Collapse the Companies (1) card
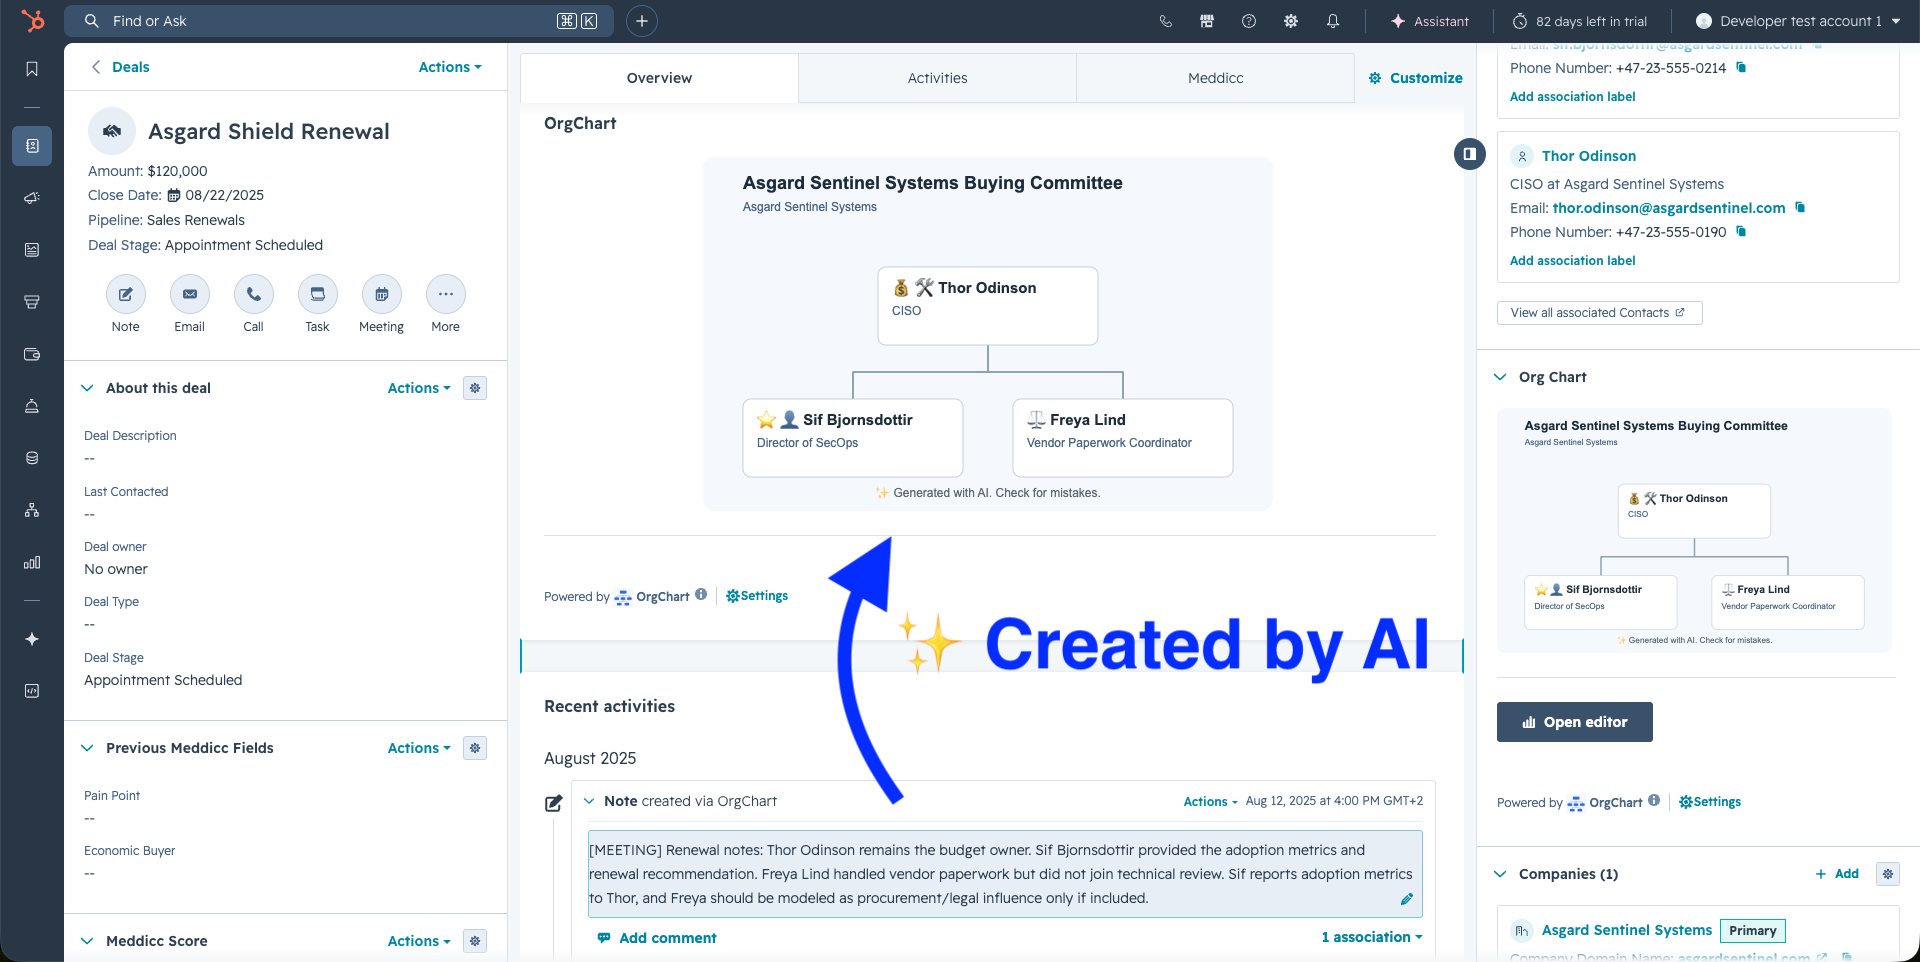The width and height of the screenshot is (1920, 962). click(1500, 874)
